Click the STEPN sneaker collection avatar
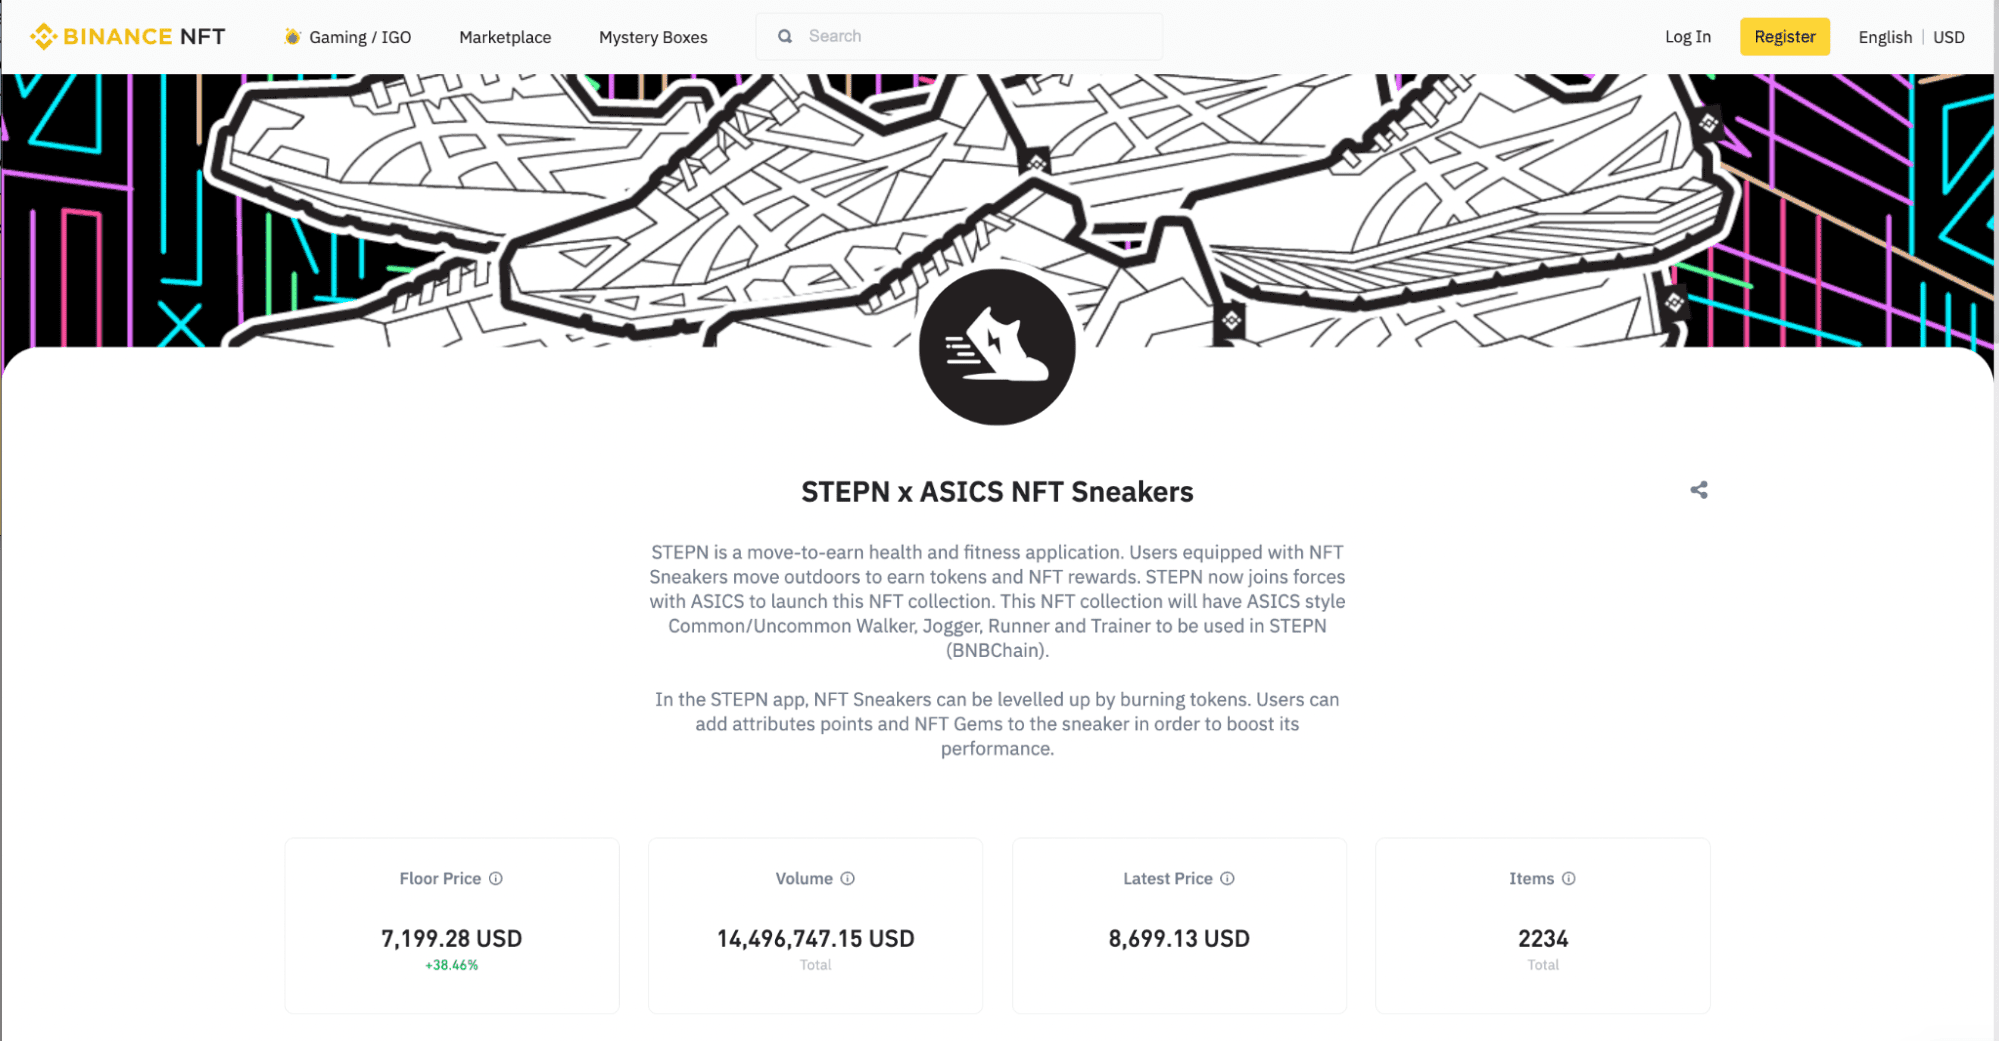Image resolution: width=1999 pixels, height=1042 pixels. pyautogui.click(x=997, y=347)
